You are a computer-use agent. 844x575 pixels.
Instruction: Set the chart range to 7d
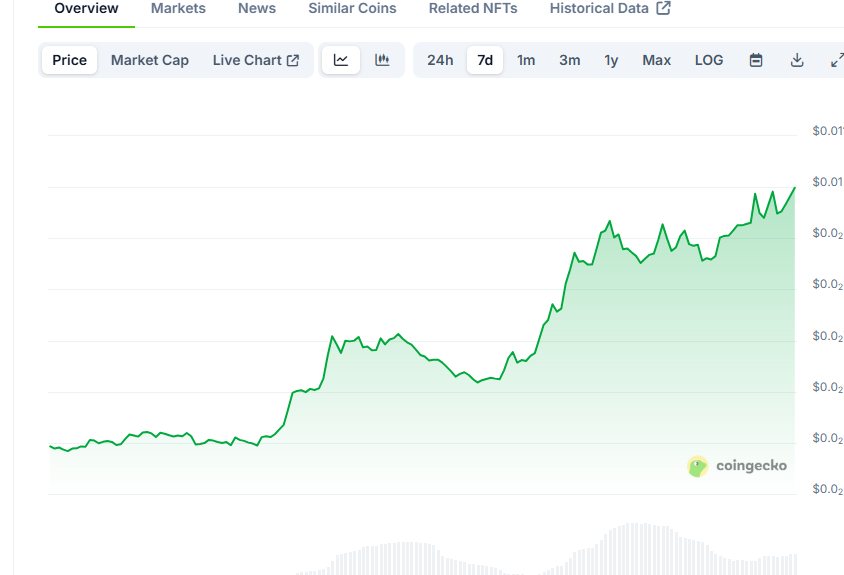[x=485, y=60]
